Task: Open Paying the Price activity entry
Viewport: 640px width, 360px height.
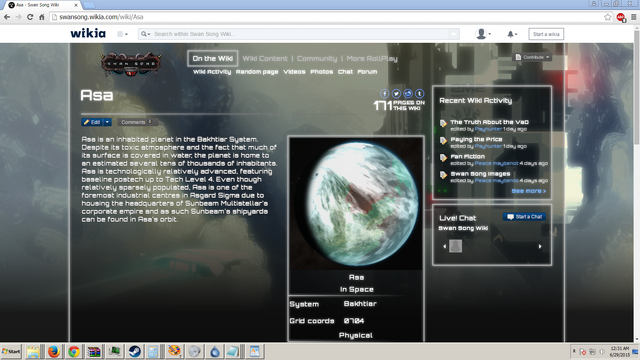Action: 476,139
